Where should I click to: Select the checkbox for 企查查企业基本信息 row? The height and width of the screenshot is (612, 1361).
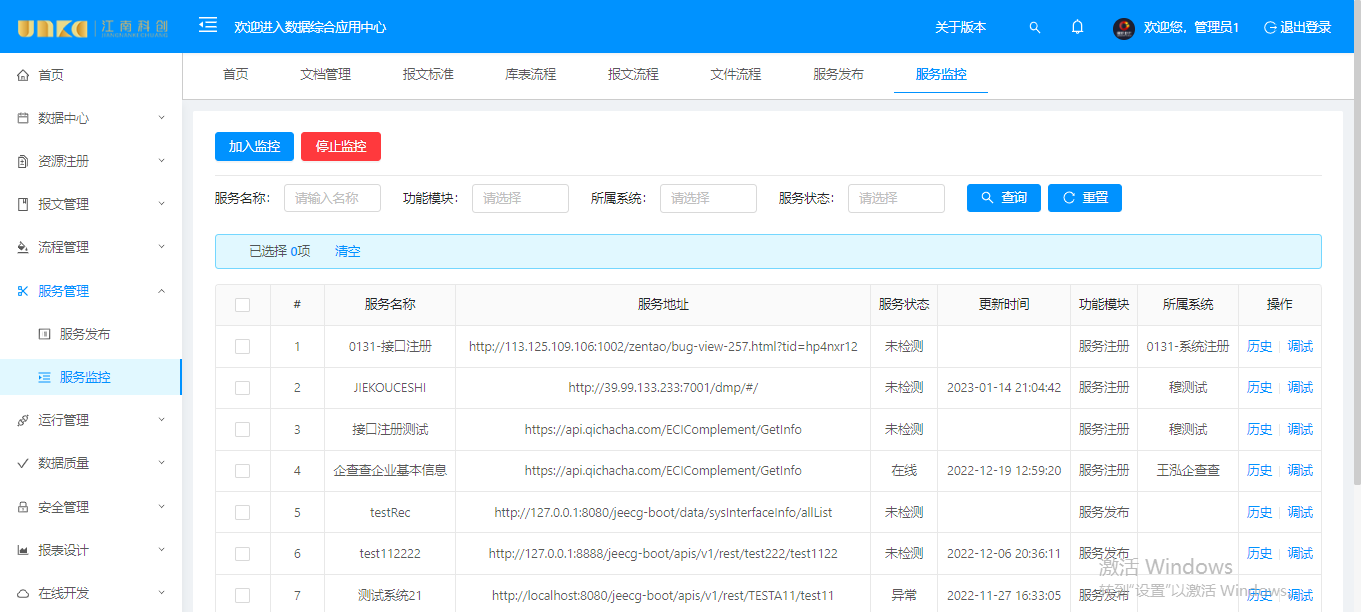242,470
